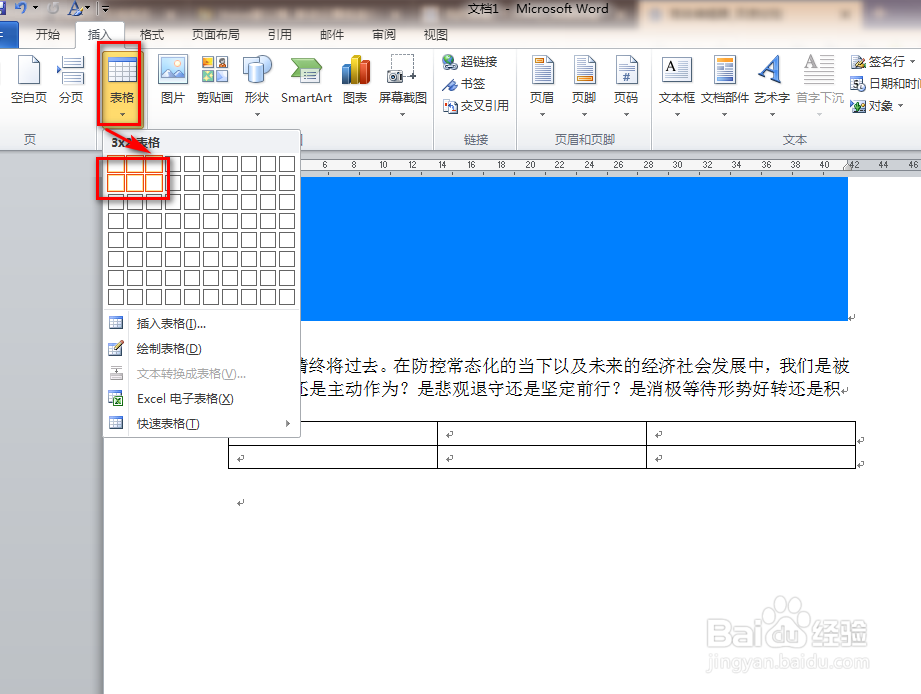Open the Quick Access Toolbar customize dropdown
Viewport: 921px width, 694px height.
pos(106,9)
